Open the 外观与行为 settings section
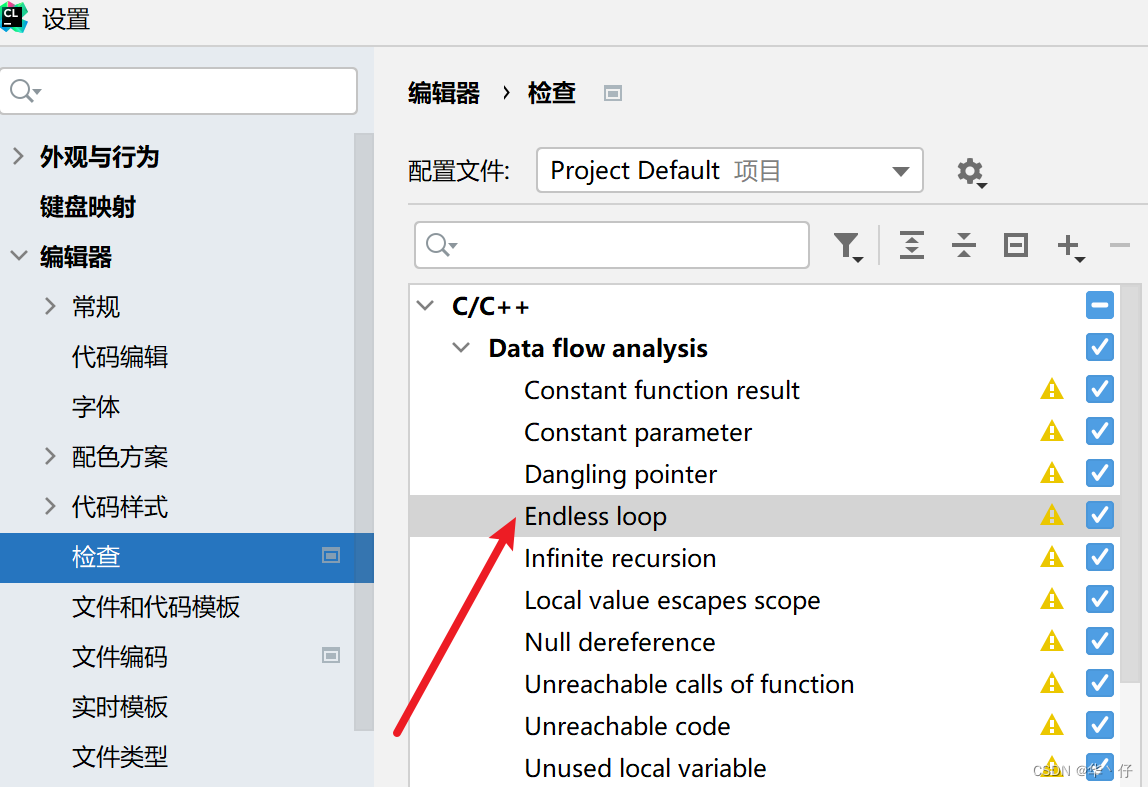1148x787 pixels. [101, 156]
